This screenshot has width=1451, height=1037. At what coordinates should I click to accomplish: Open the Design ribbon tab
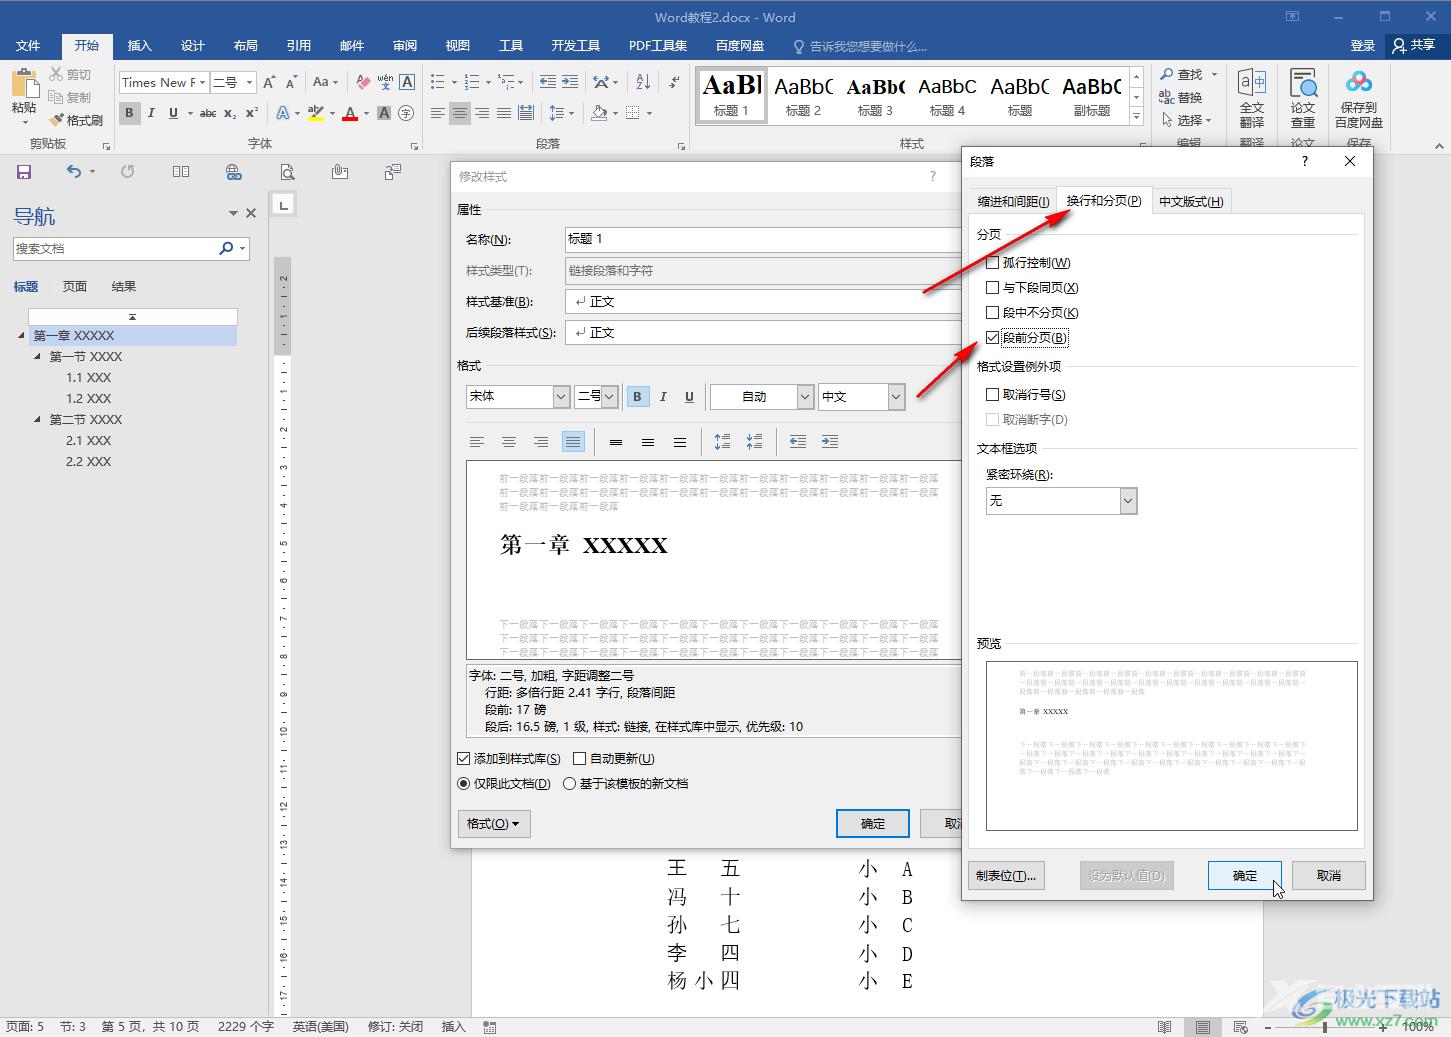pos(192,45)
